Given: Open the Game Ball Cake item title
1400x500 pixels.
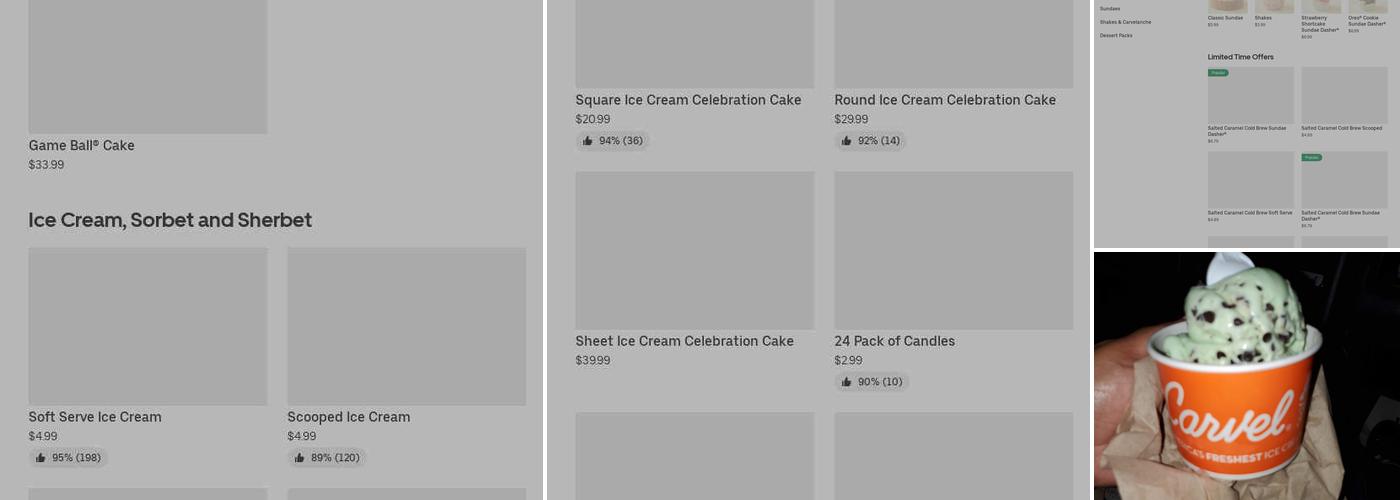Looking at the screenshot, I should (81, 146).
